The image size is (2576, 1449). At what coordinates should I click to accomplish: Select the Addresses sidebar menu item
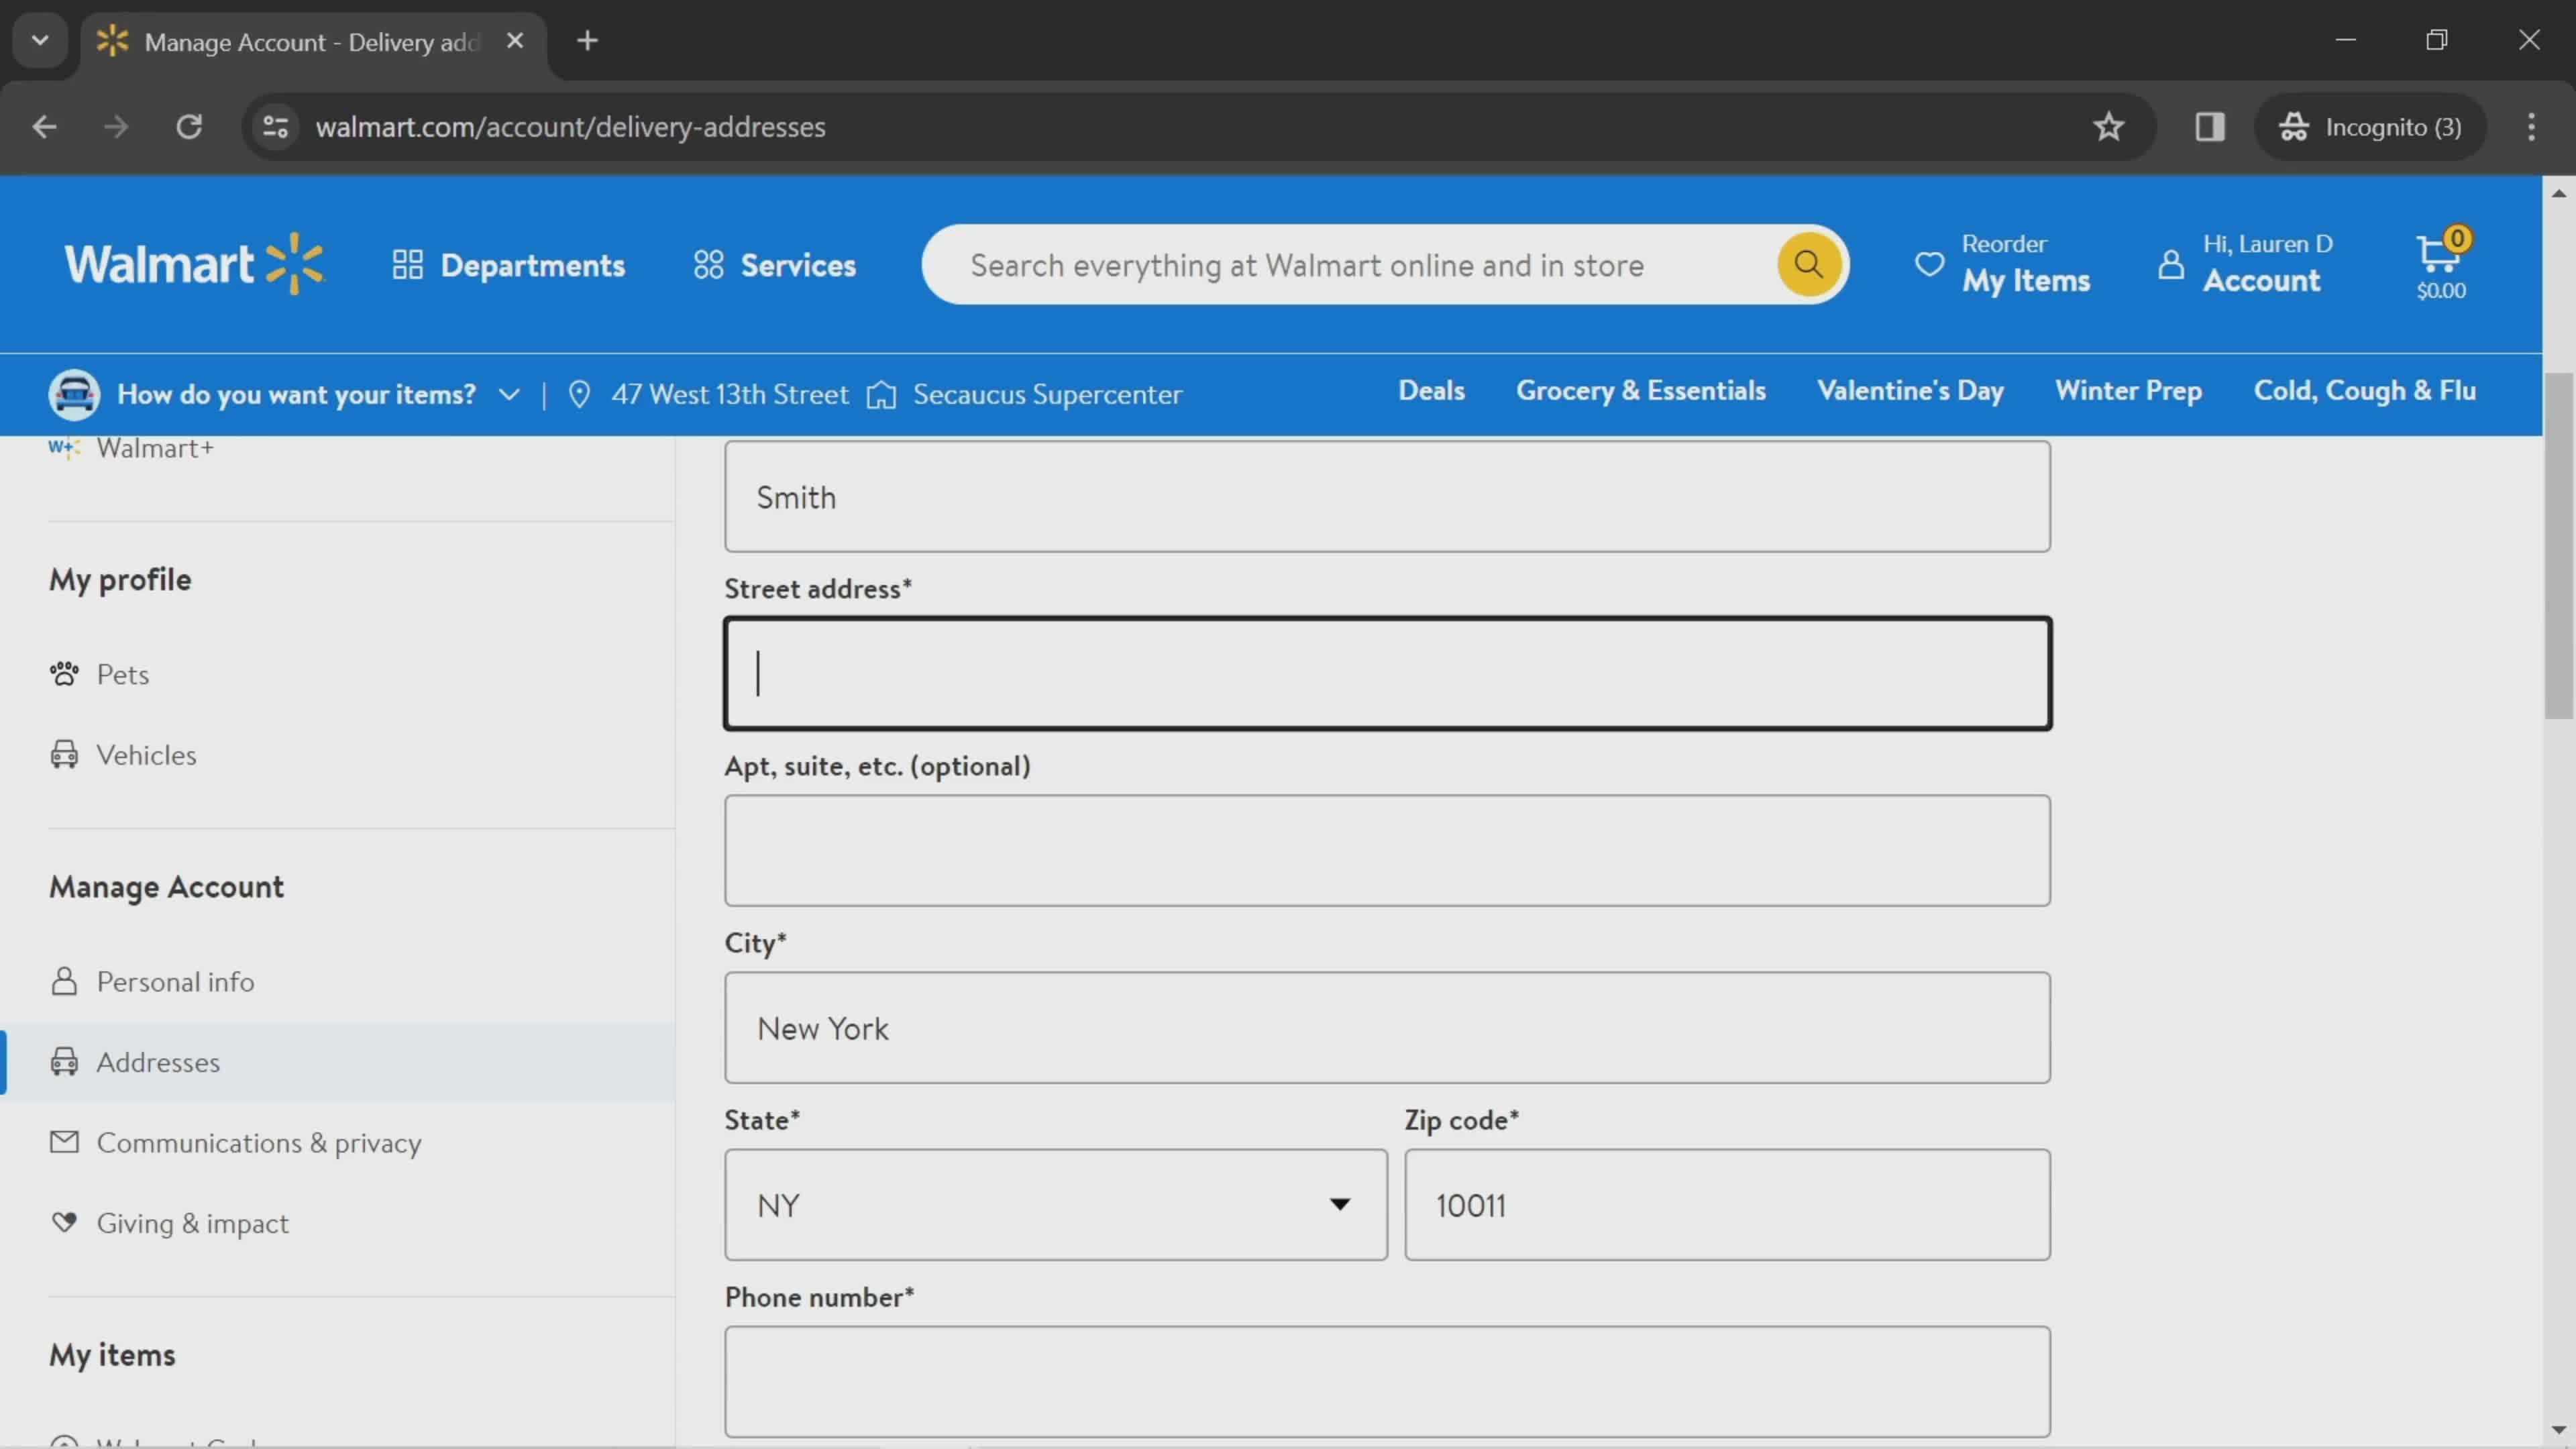tap(159, 1060)
